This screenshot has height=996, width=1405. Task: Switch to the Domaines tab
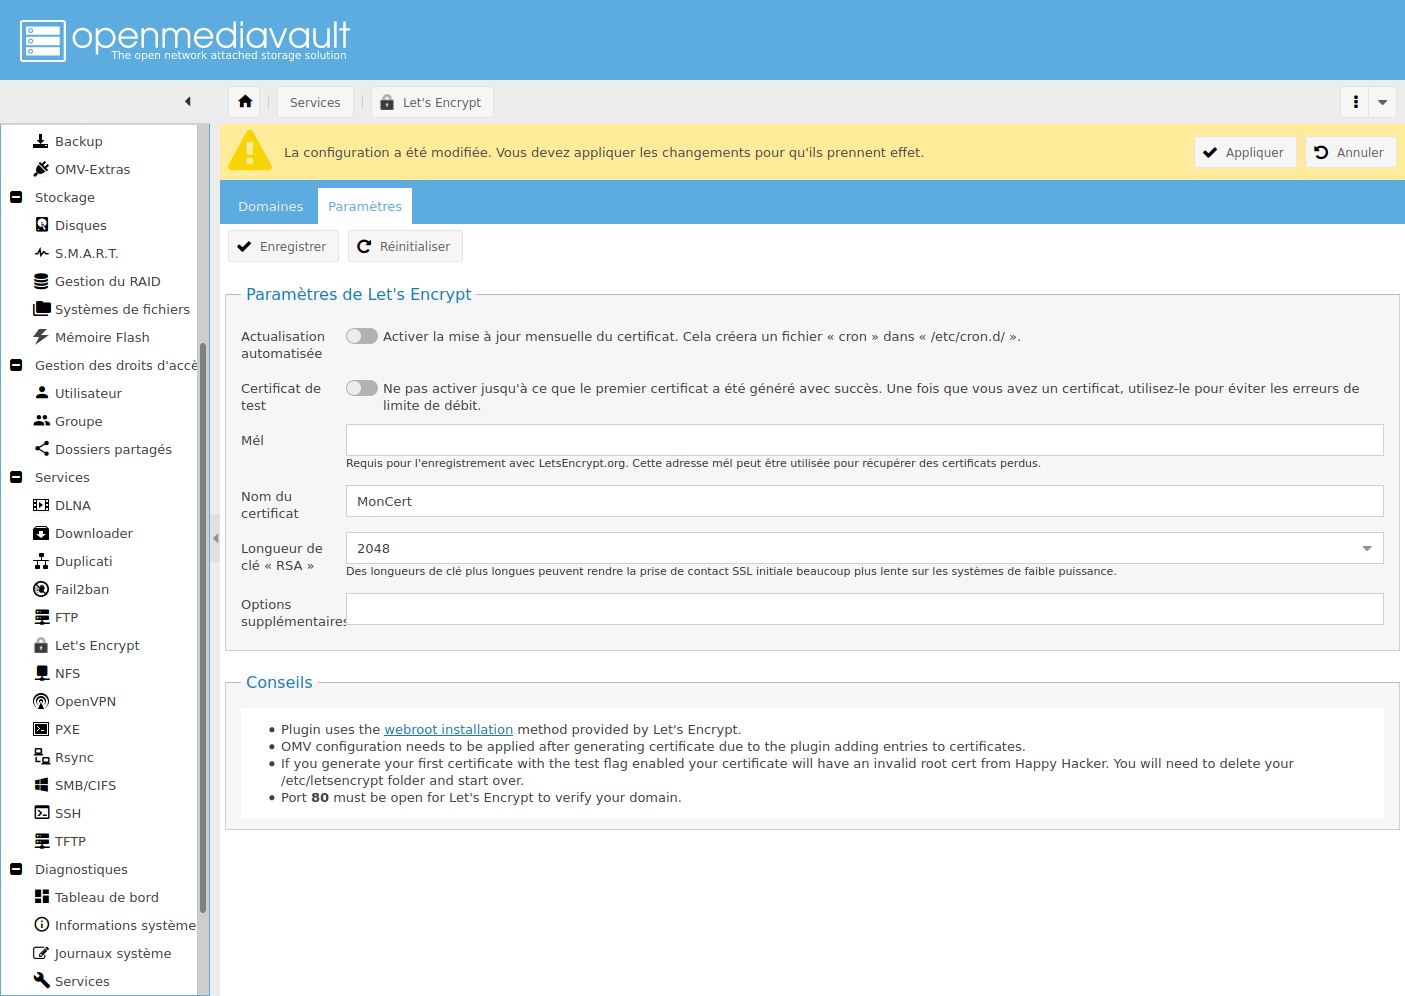tap(270, 207)
